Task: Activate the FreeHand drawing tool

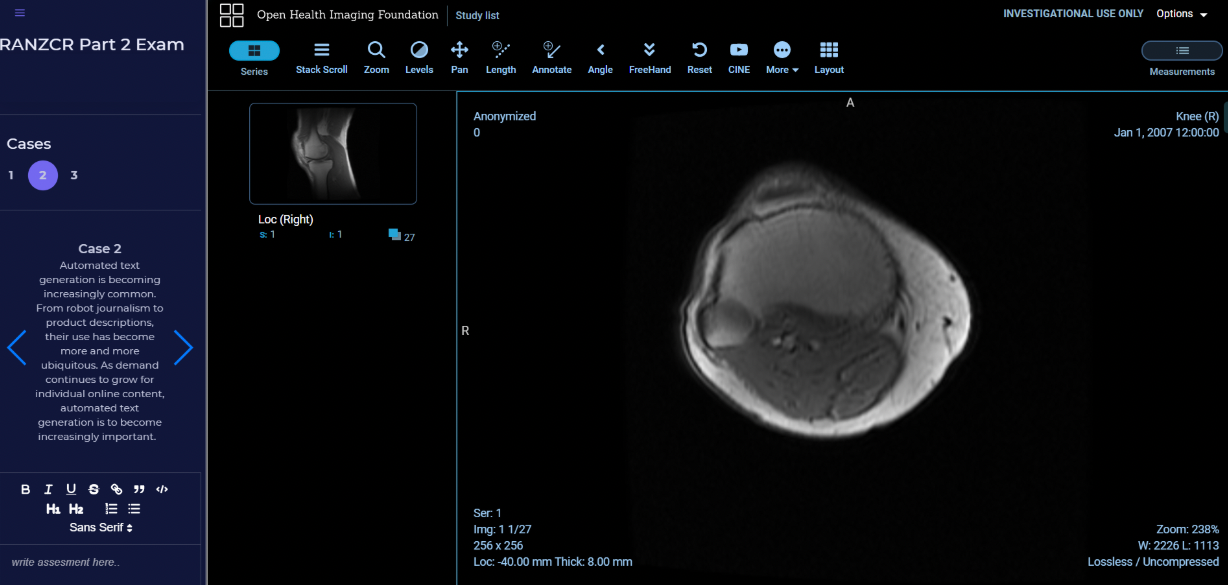Action: pyautogui.click(x=649, y=57)
